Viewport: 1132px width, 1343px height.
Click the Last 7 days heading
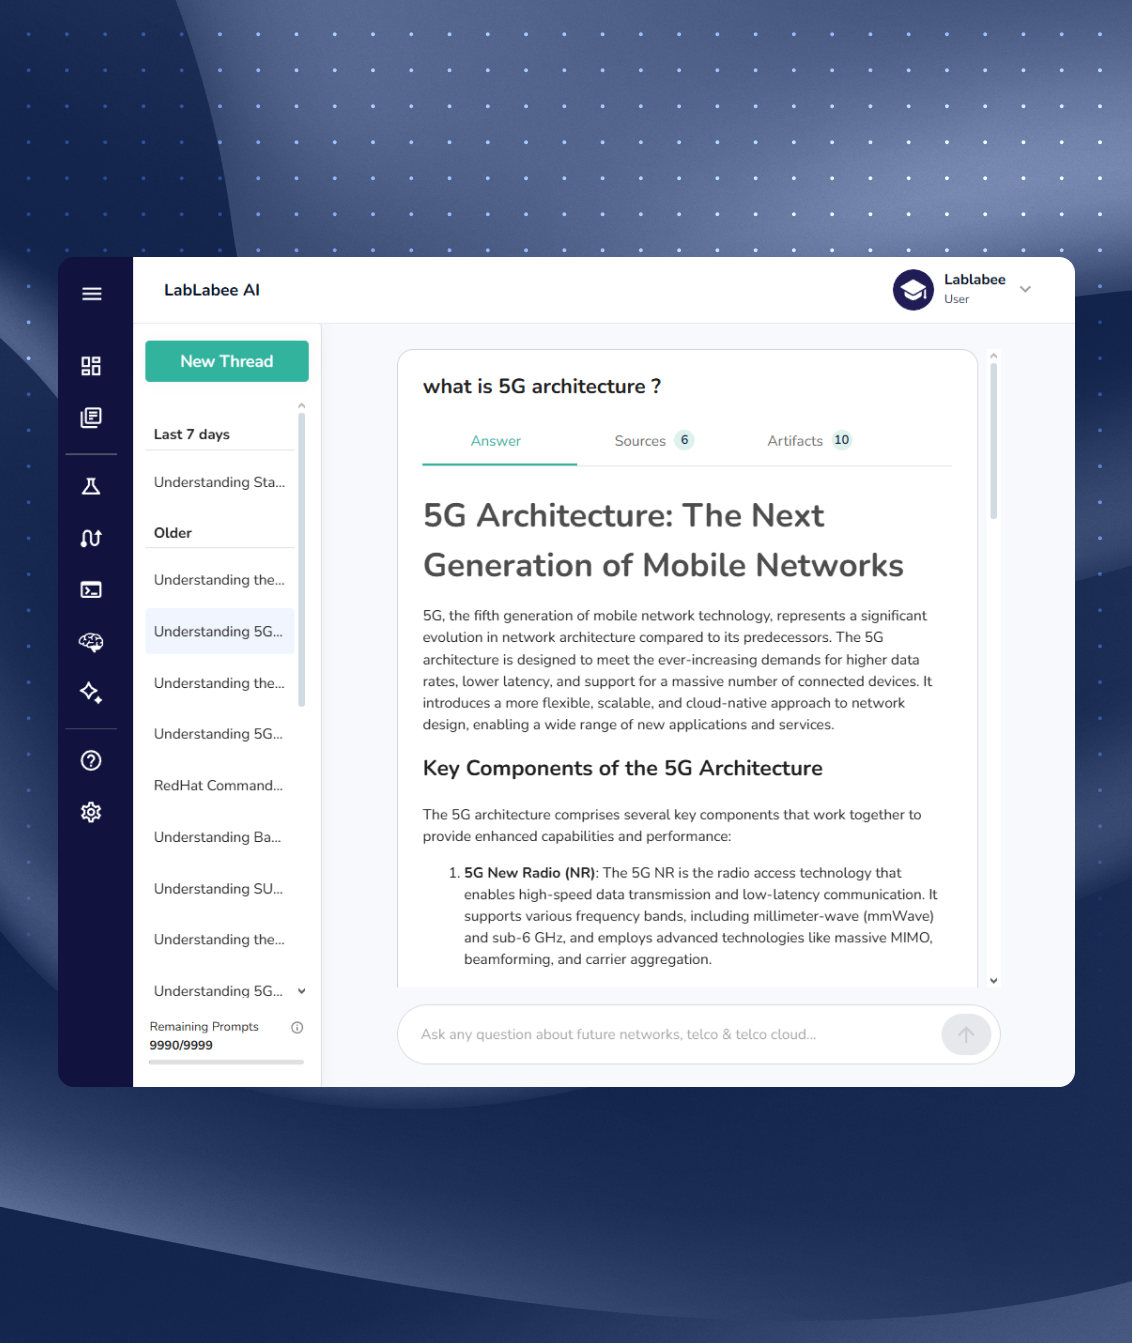[x=192, y=434]
